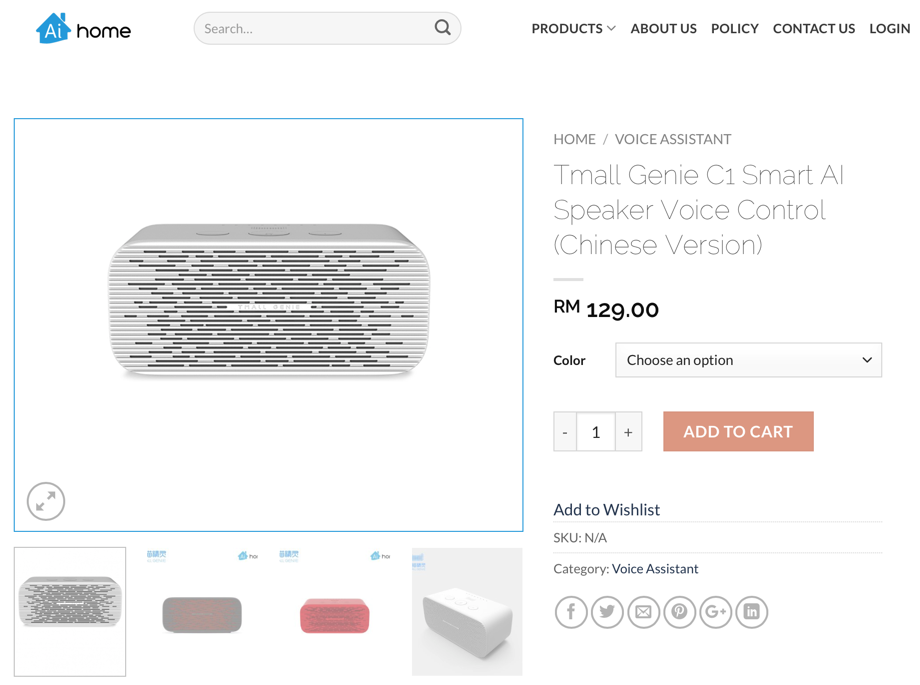
Task: Share product via email icon
Action: pos(643,612)
